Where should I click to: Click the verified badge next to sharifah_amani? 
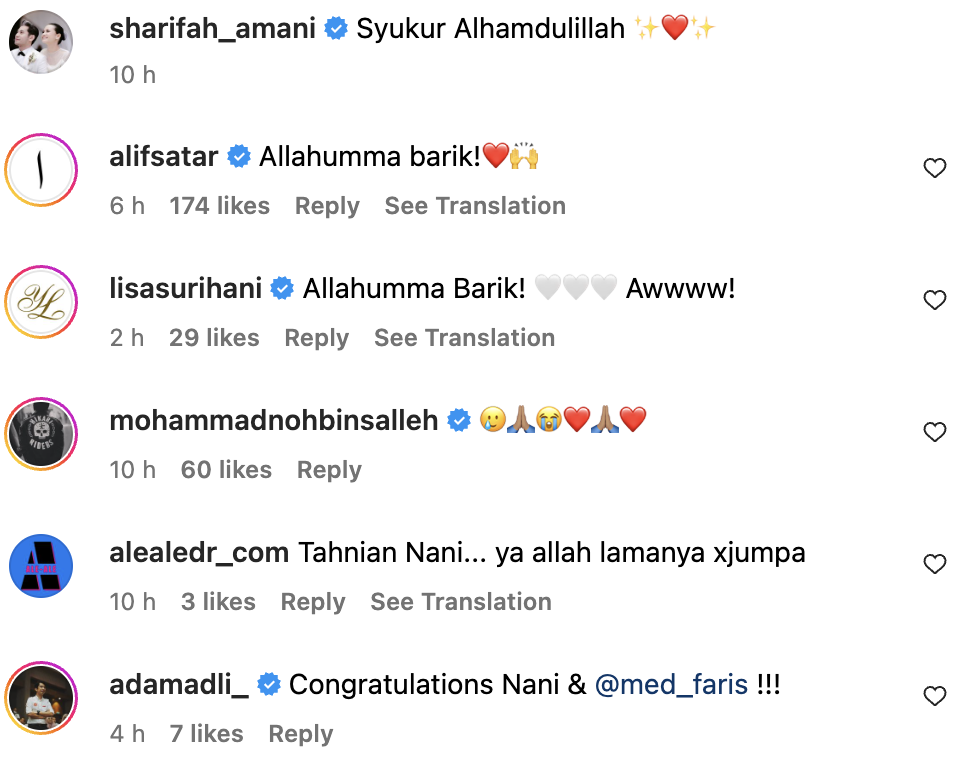pyautogui.click(x=335, y=28)
